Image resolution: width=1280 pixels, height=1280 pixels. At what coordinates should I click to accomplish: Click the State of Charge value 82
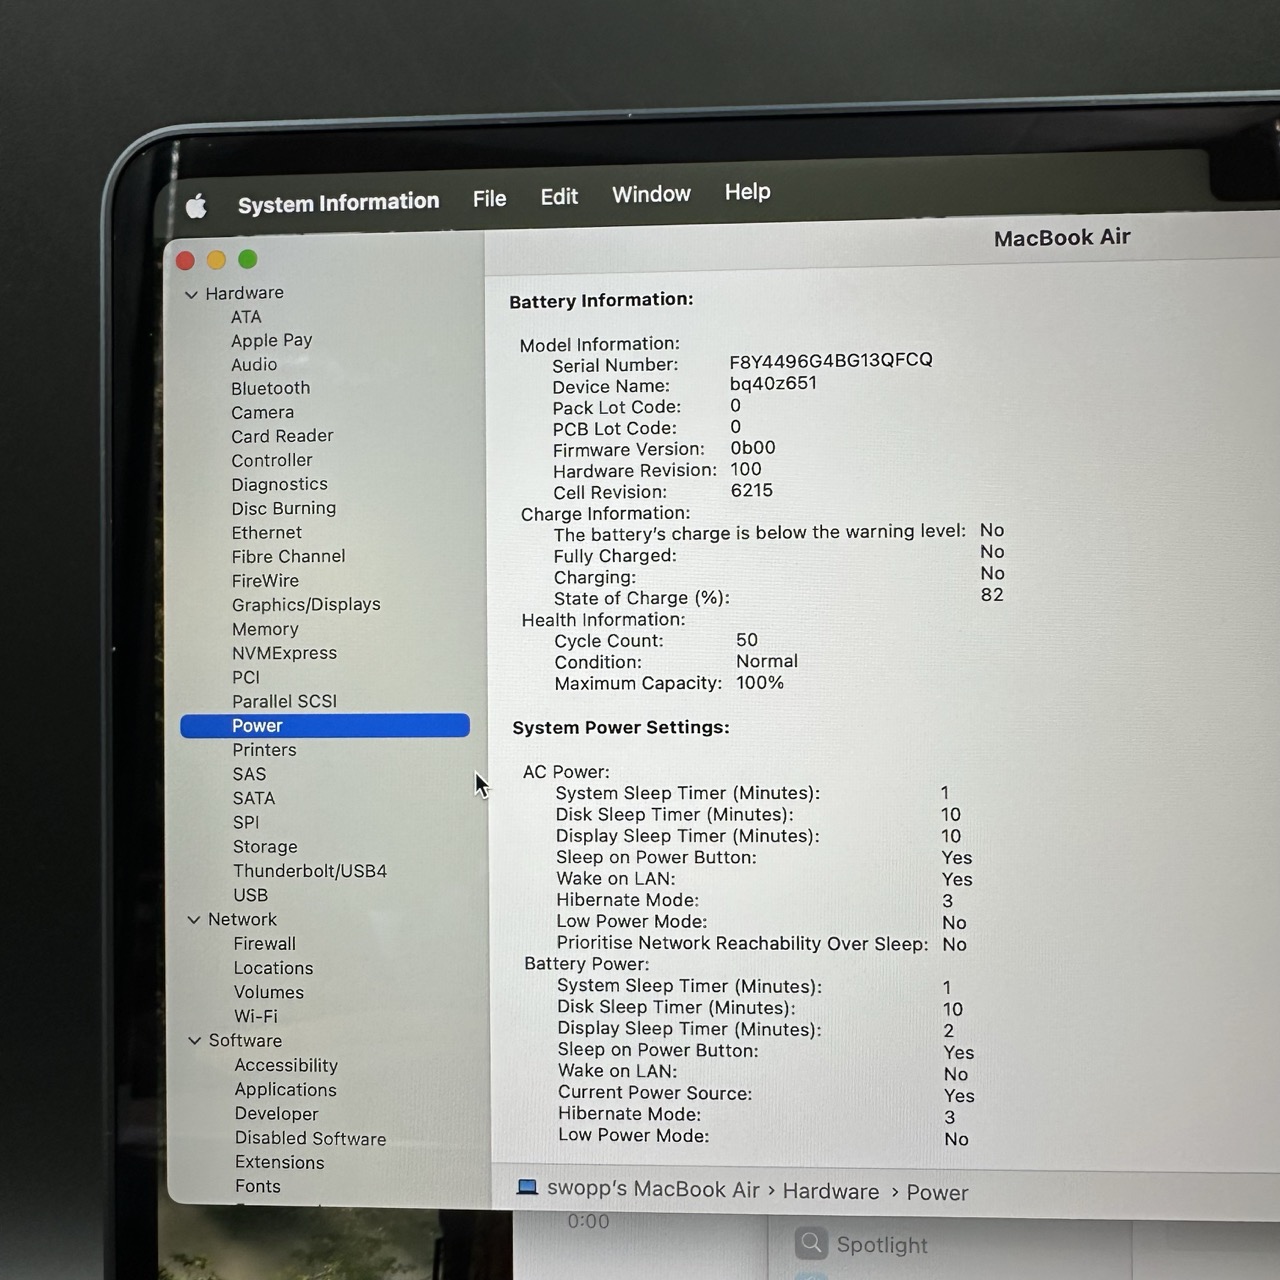tap(992, 595)
